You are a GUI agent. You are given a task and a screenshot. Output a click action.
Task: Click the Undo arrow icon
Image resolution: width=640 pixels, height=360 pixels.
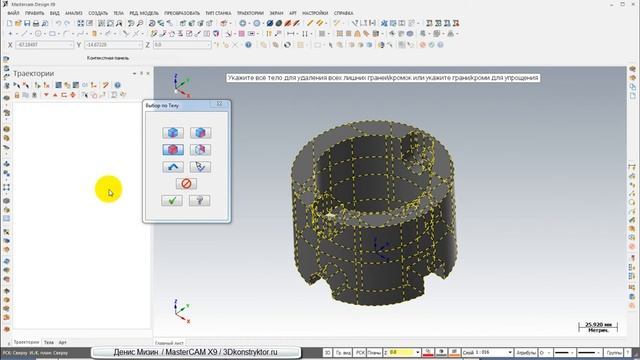click(x=58, y=24)
